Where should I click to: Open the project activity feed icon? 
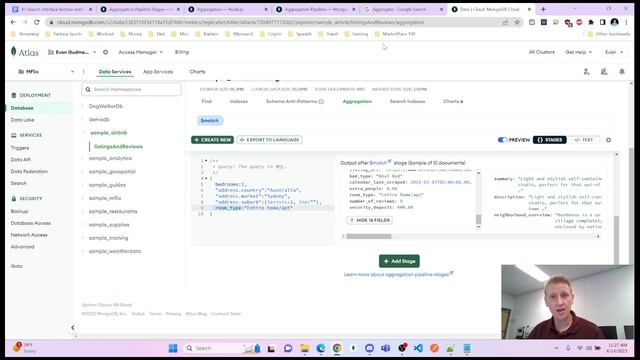click(x=604, y=72)
